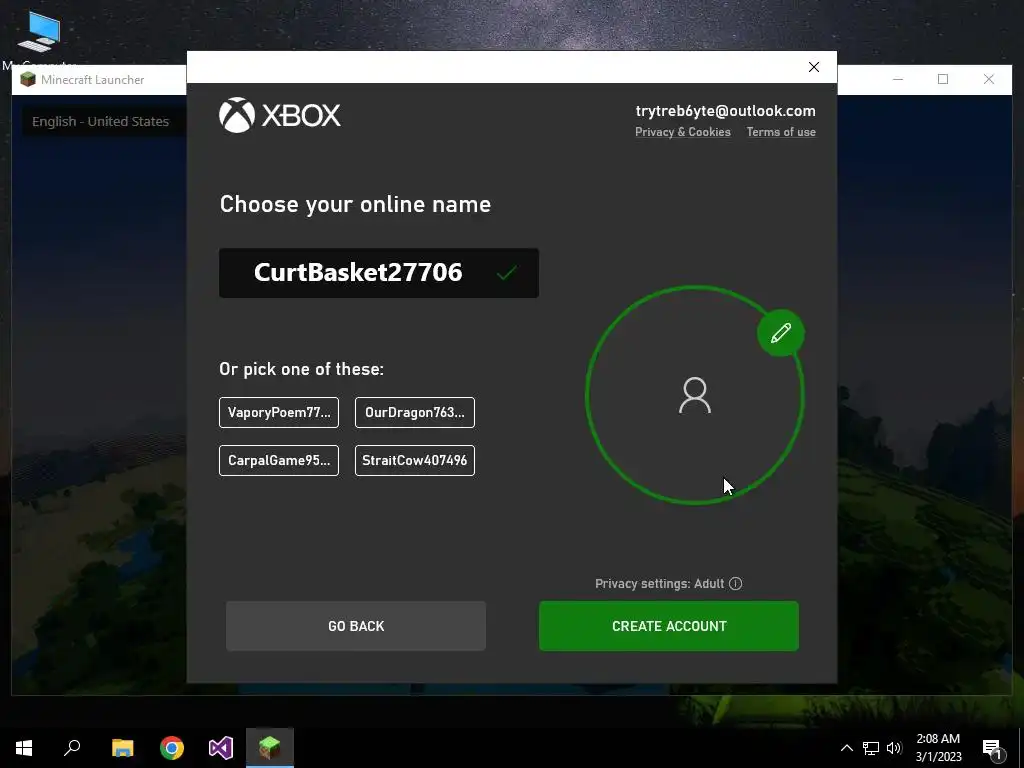Pick the suggested name CarpalGame95...
The image size is (1024, 768).
279,460
